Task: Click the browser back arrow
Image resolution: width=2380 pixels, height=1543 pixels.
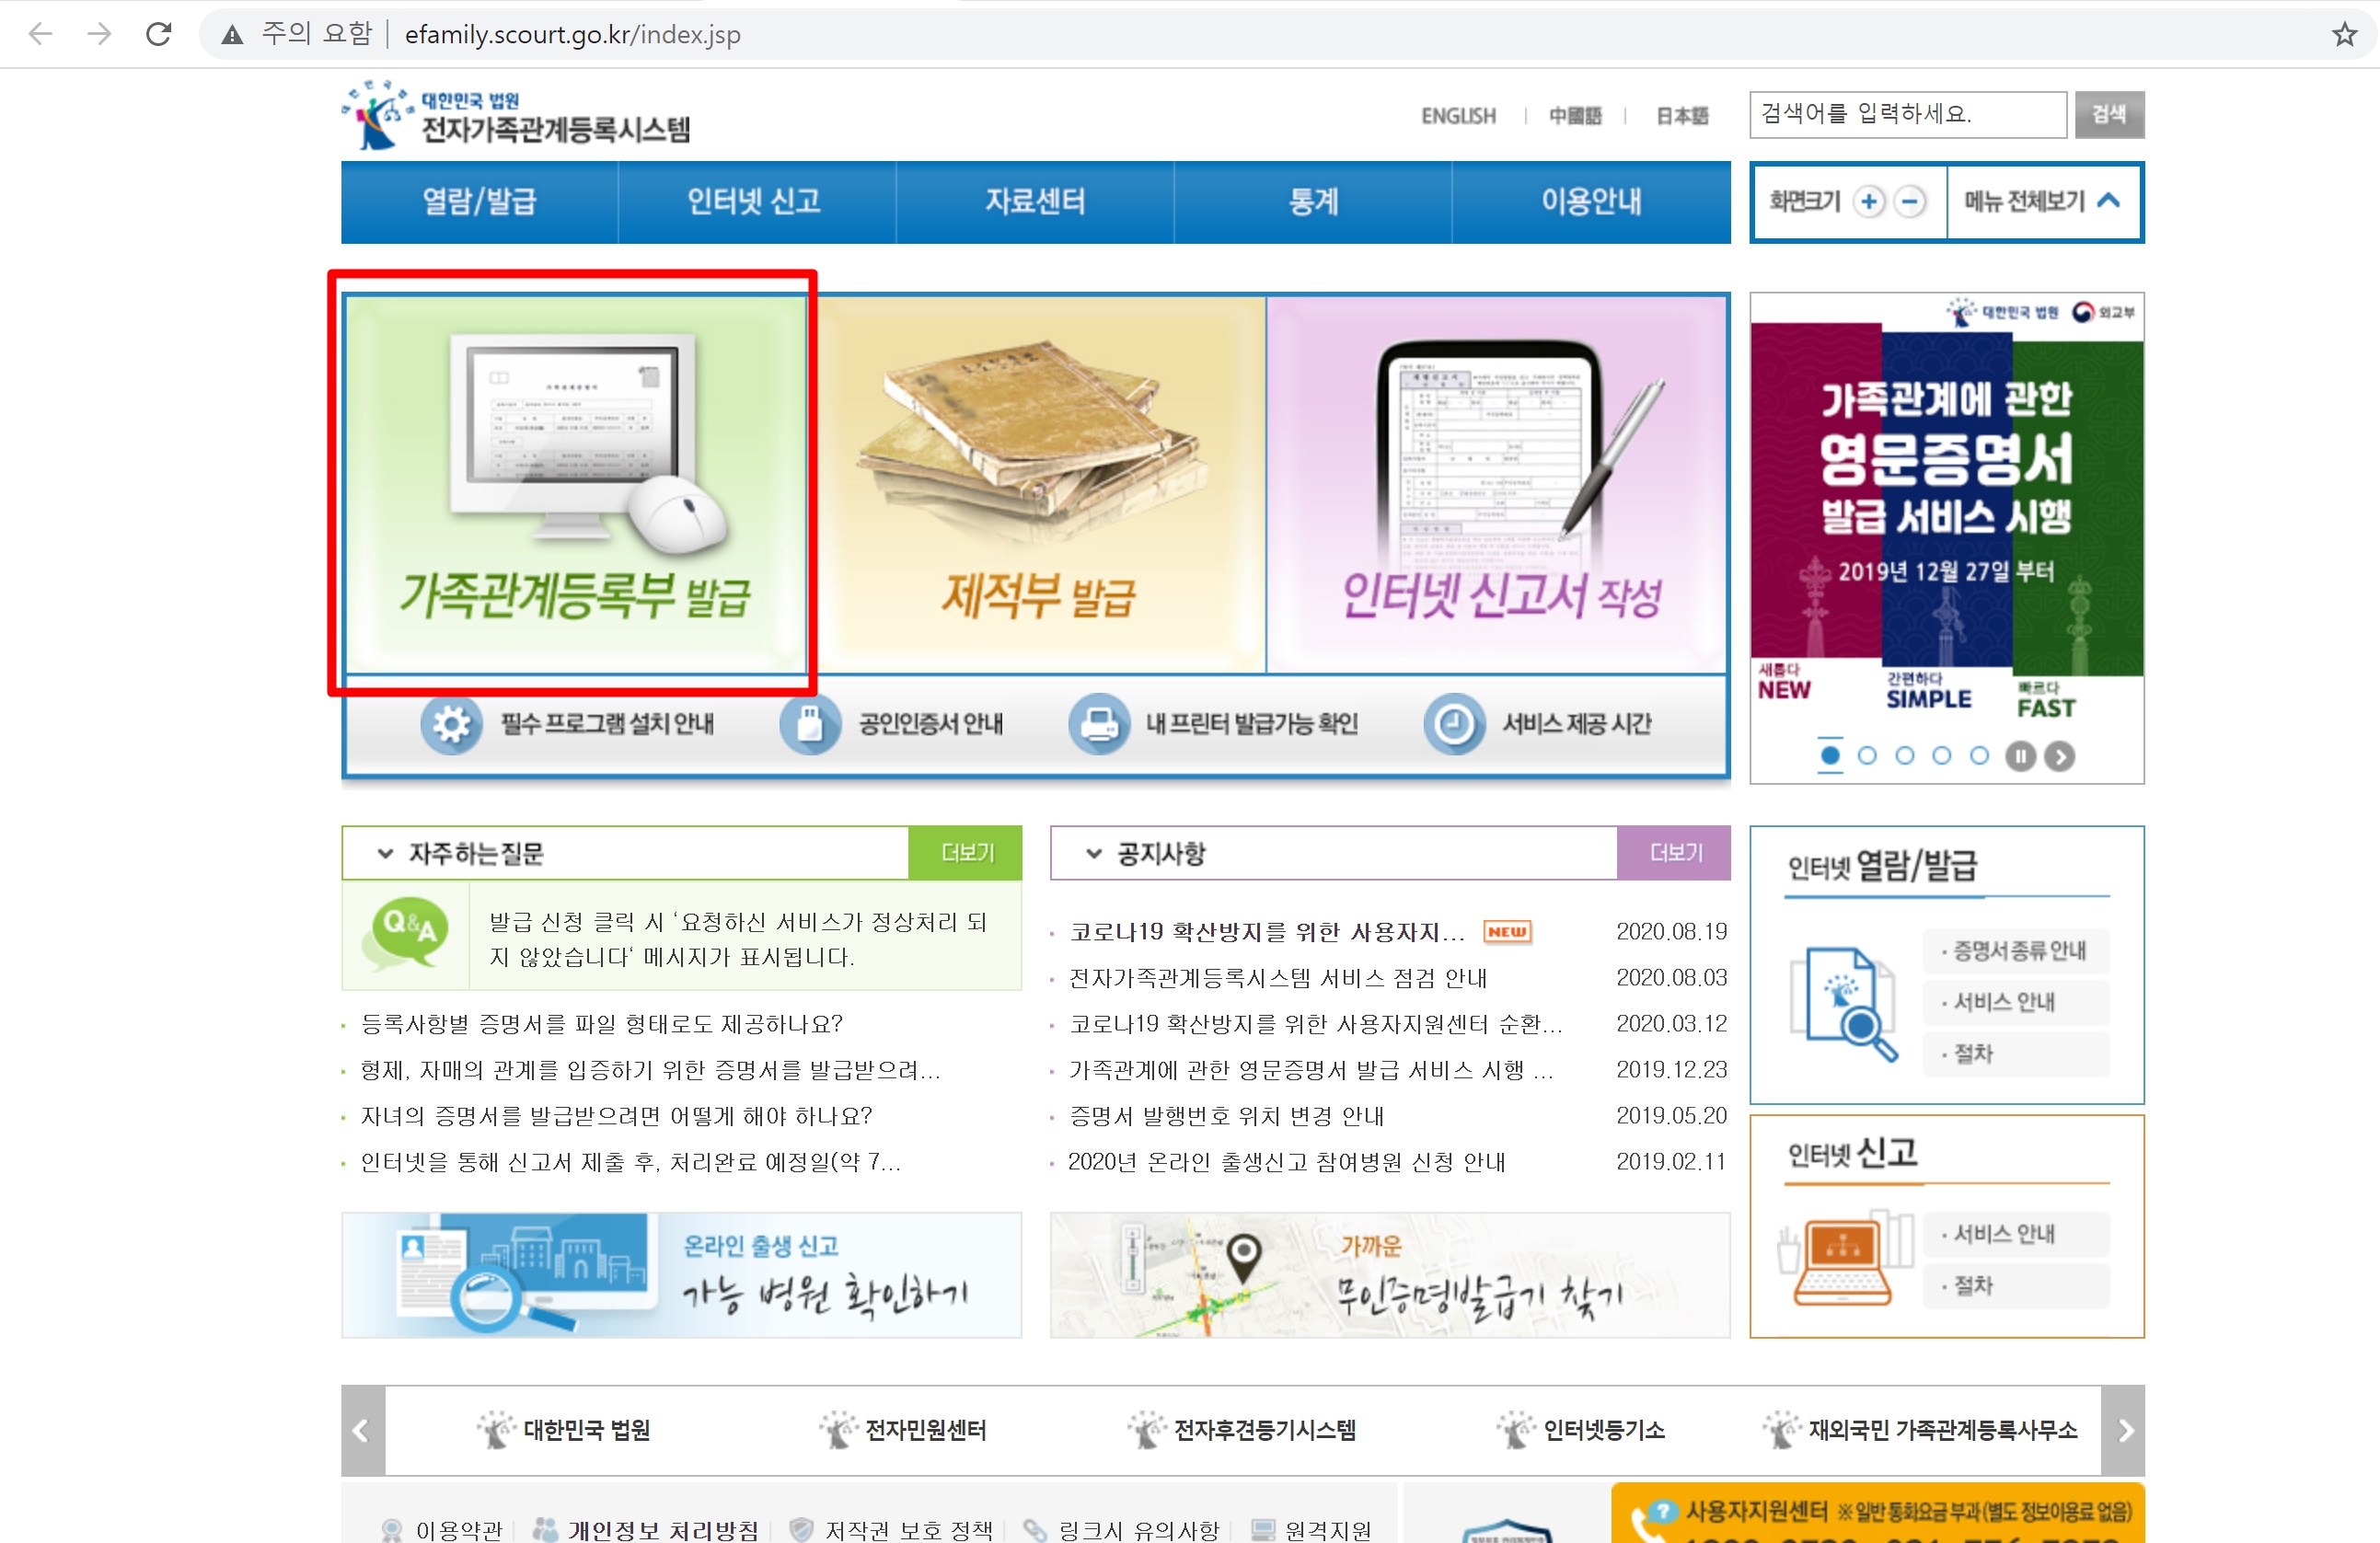Action: (41, 35)
